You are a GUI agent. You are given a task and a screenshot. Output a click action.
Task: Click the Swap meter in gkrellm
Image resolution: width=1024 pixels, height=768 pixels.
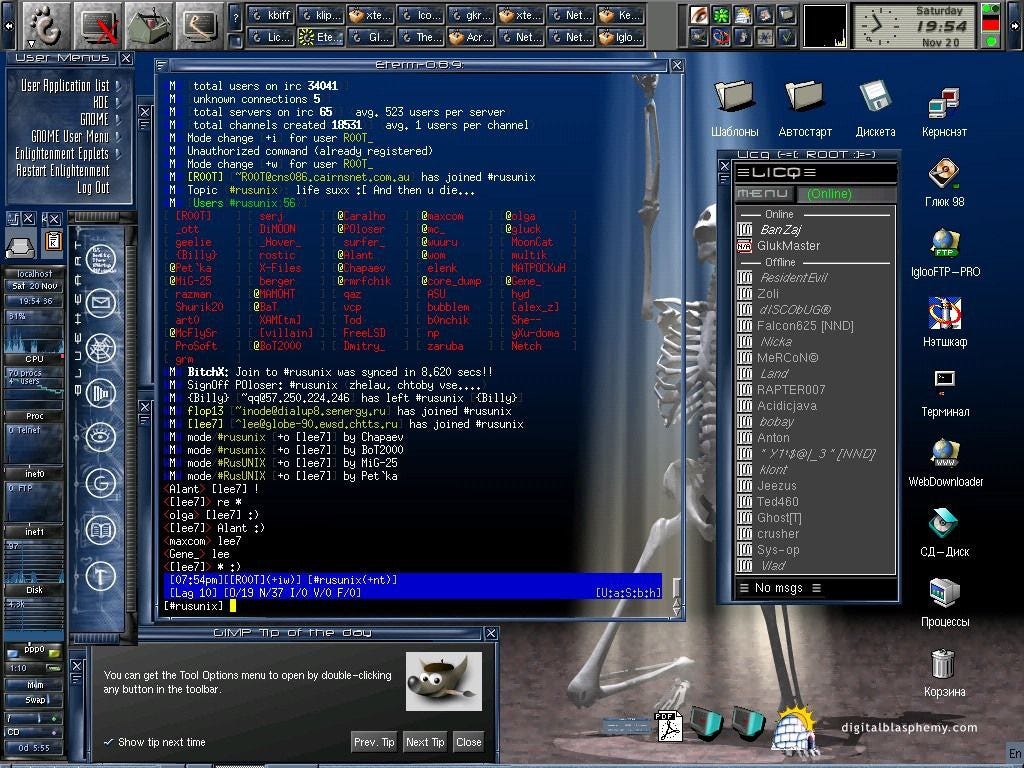click(x=35, y=699)
